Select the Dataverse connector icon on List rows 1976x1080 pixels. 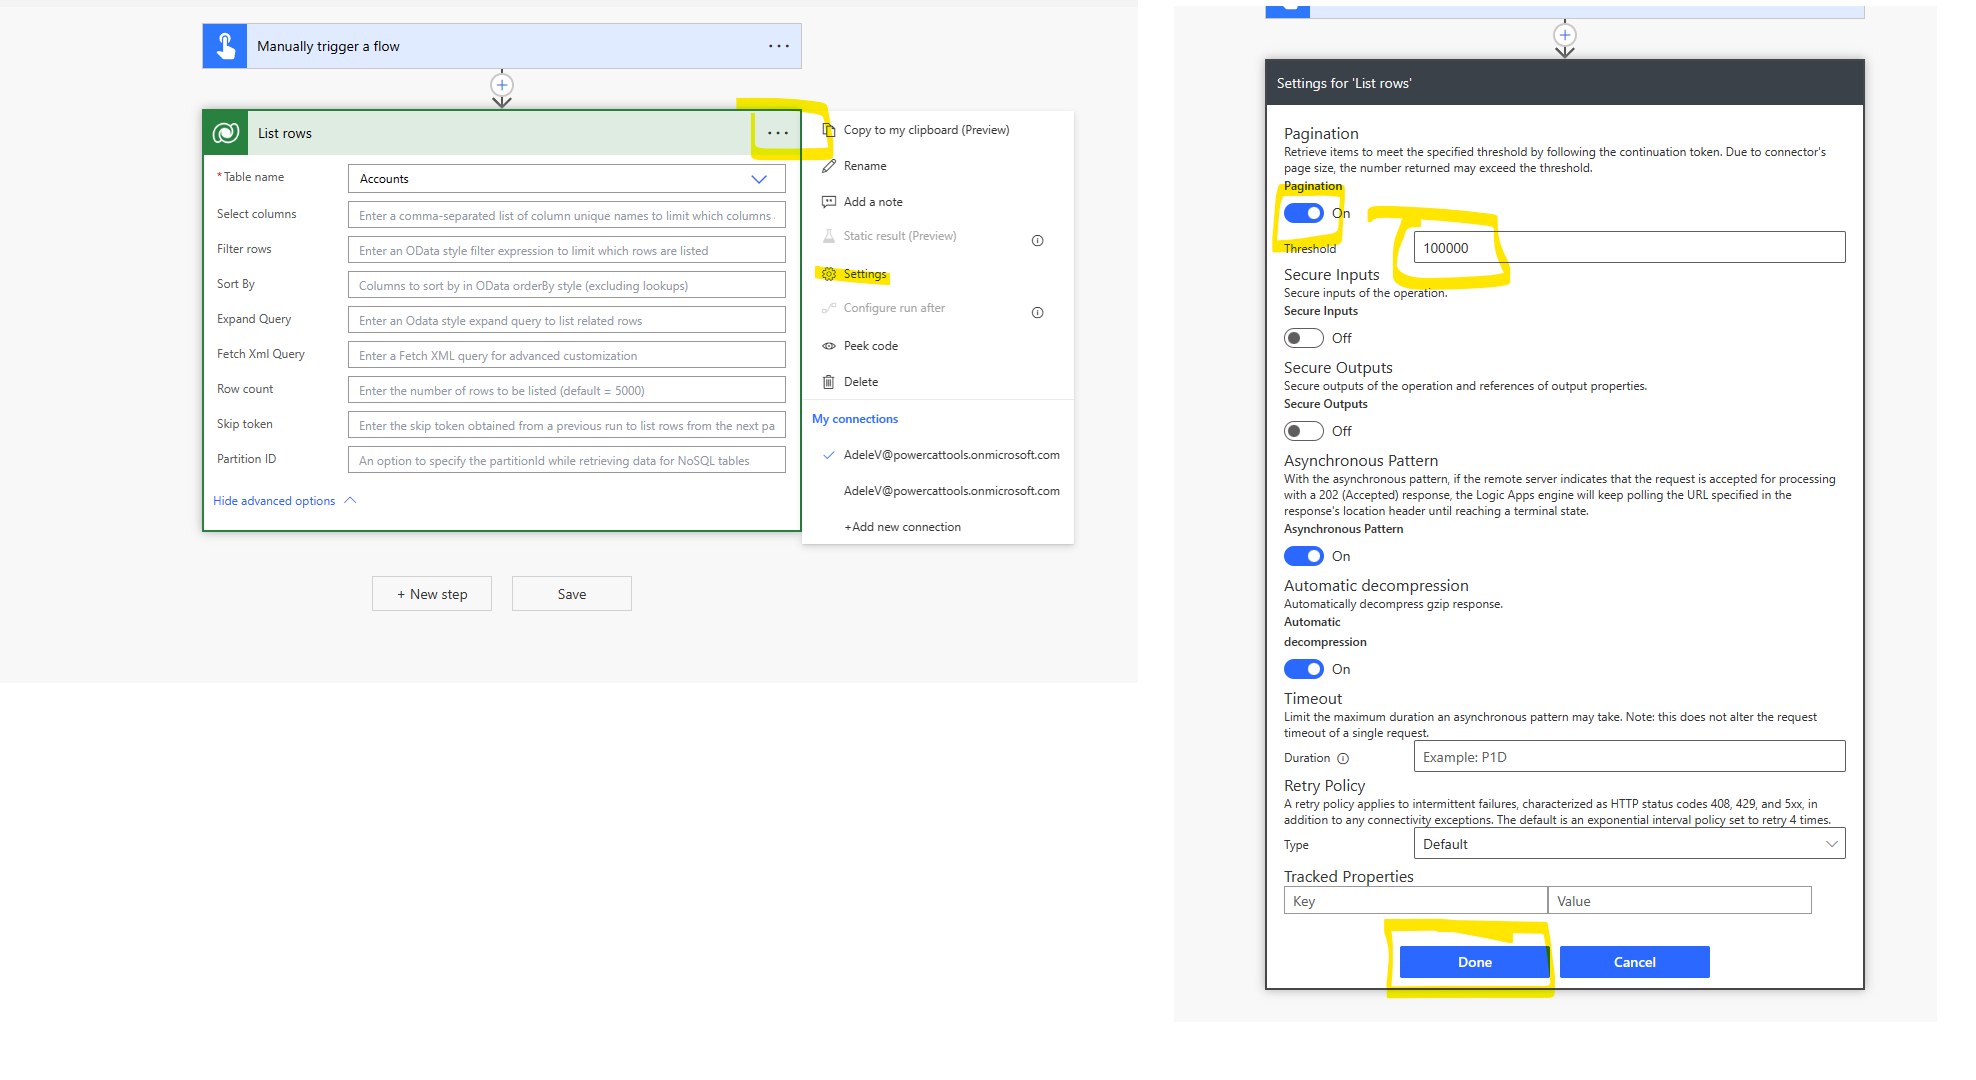[224, 132]
